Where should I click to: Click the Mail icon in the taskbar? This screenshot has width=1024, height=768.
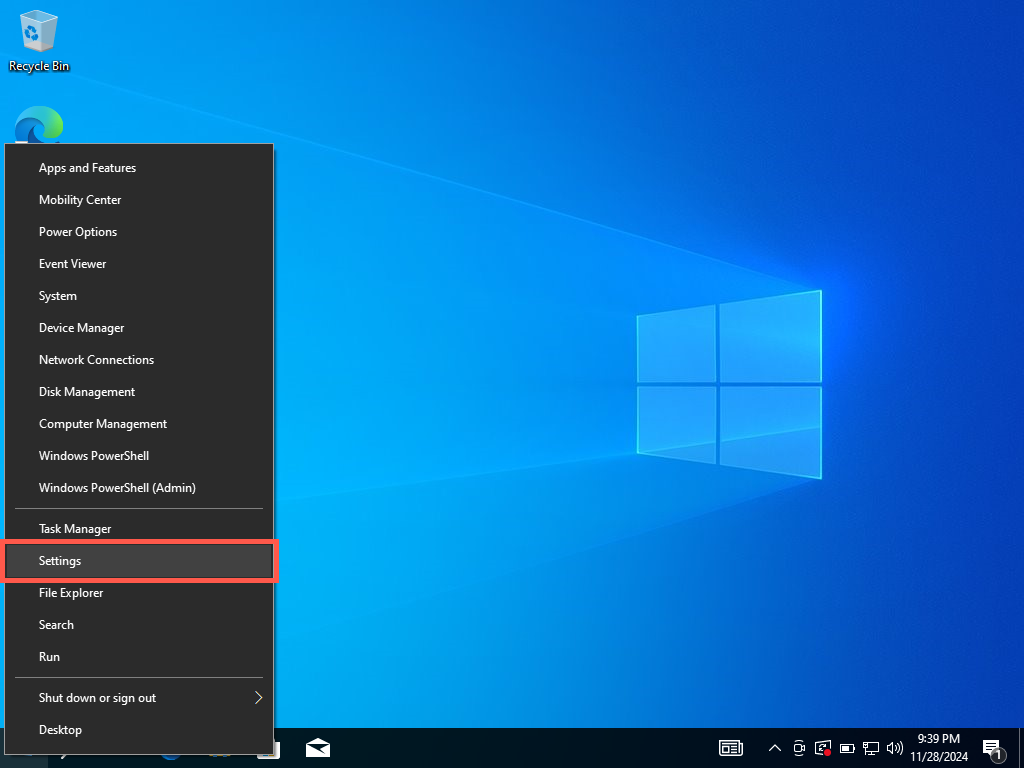click(318, 748)
